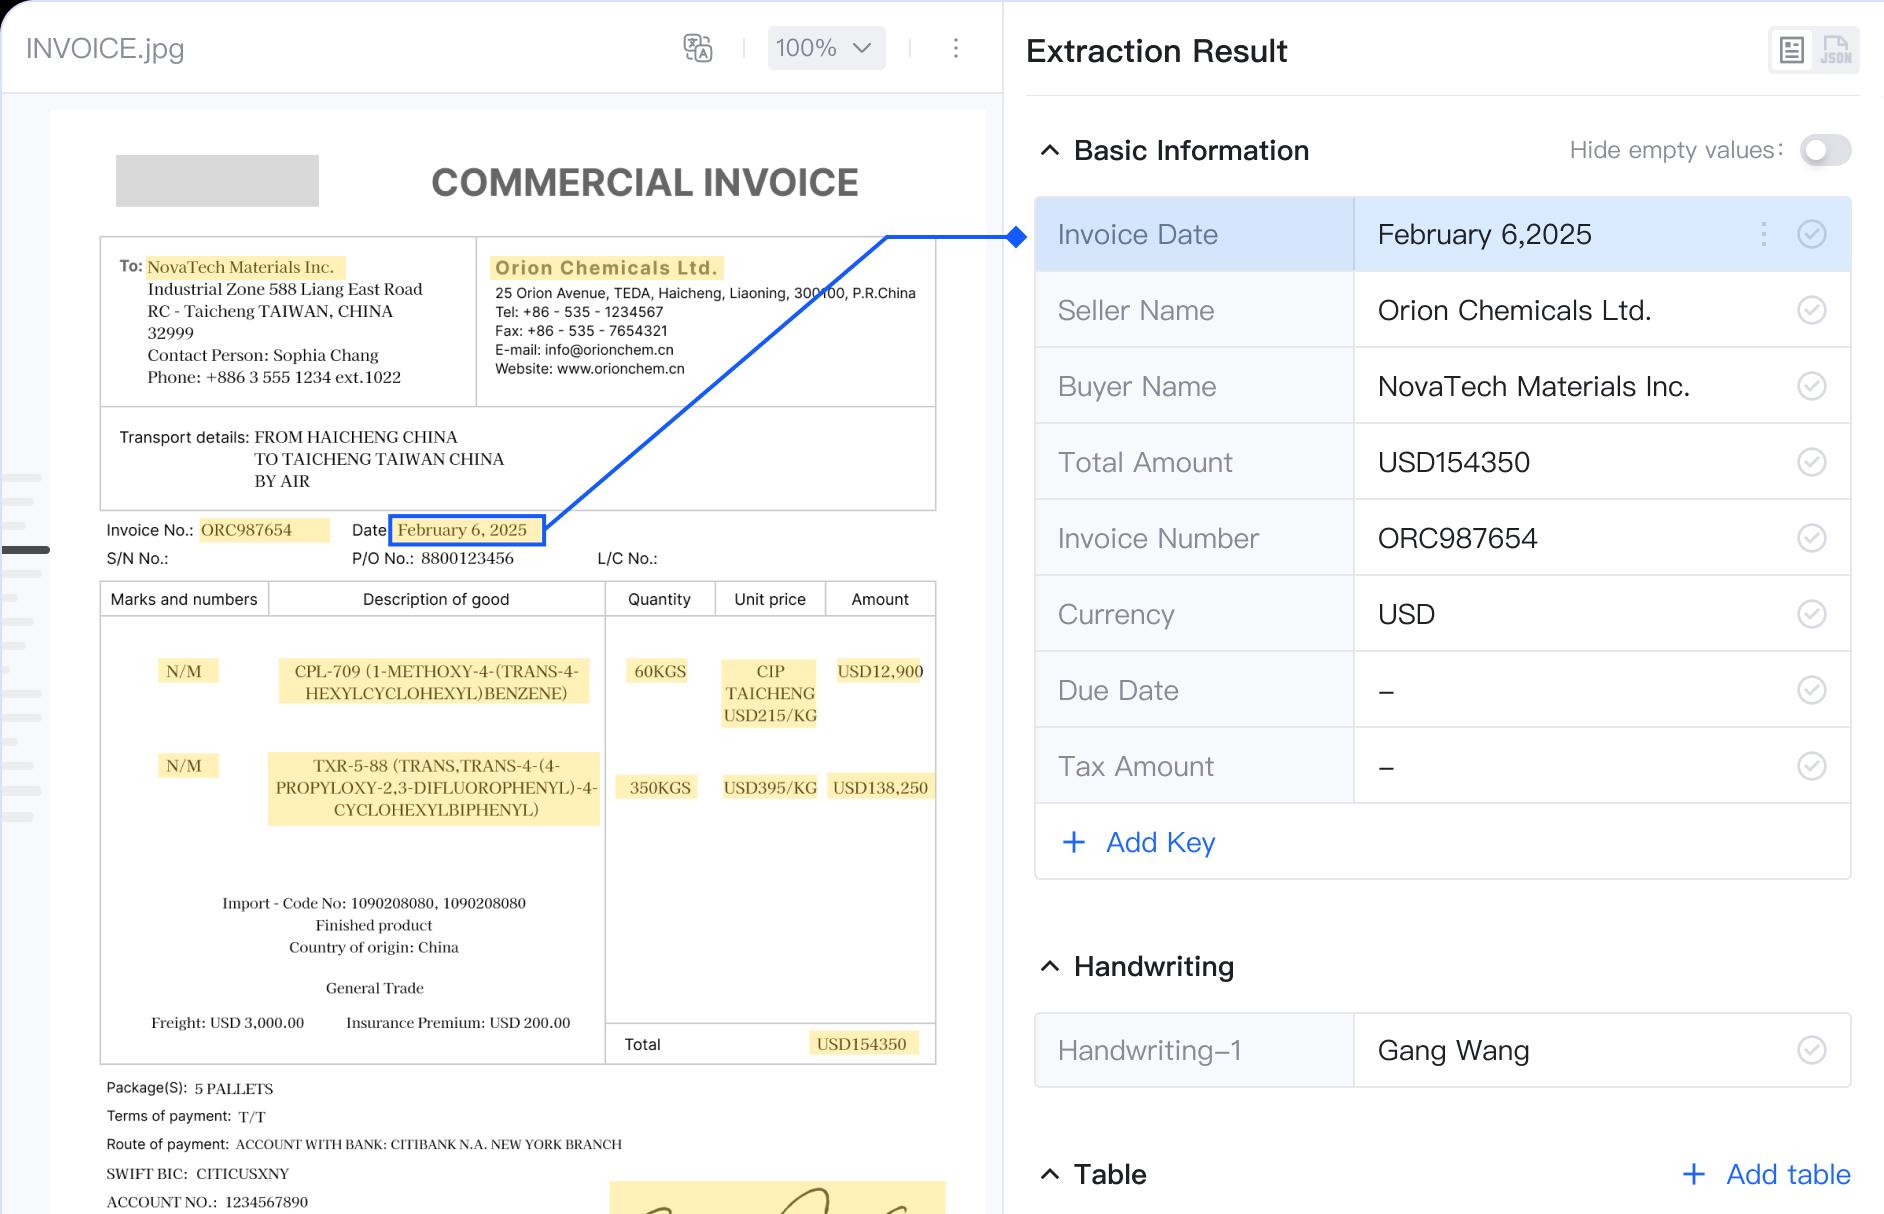Viewport: 1884px width, 1214px height.
Task: Collapse the Basic Information section
Action: (1050, 150)
